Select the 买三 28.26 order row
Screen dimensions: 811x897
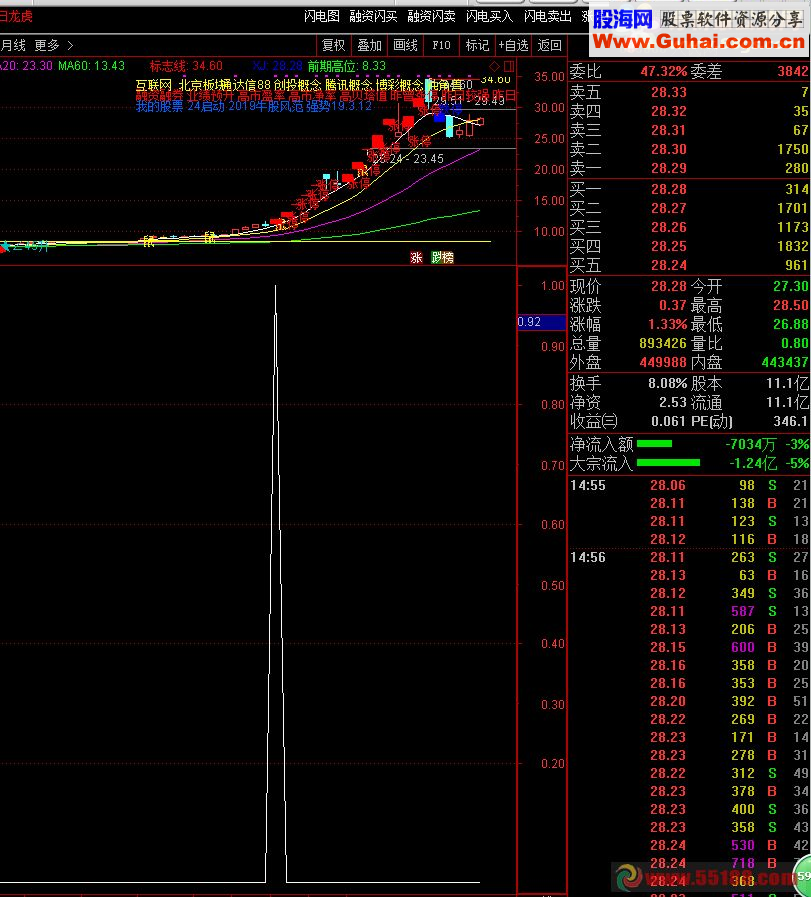[x=689, y=228]
